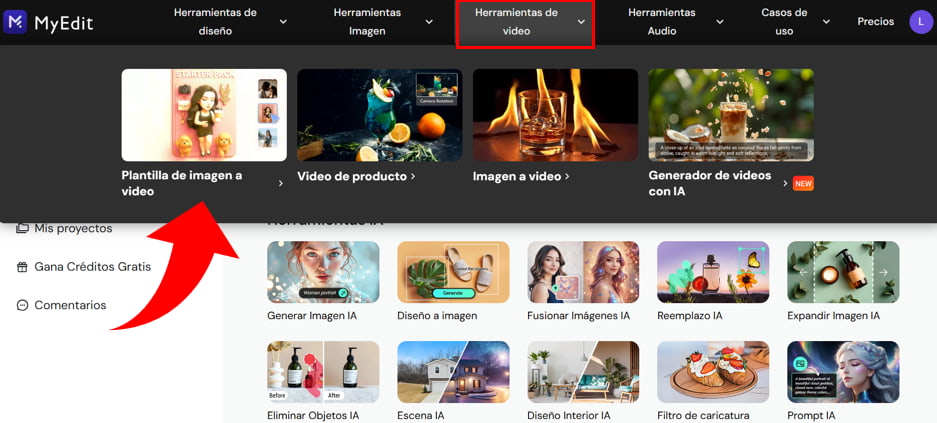Click the Comentarios speech bubble icon
The width and height of the screenshot is (937, 423).
click(x=22, y=305)
